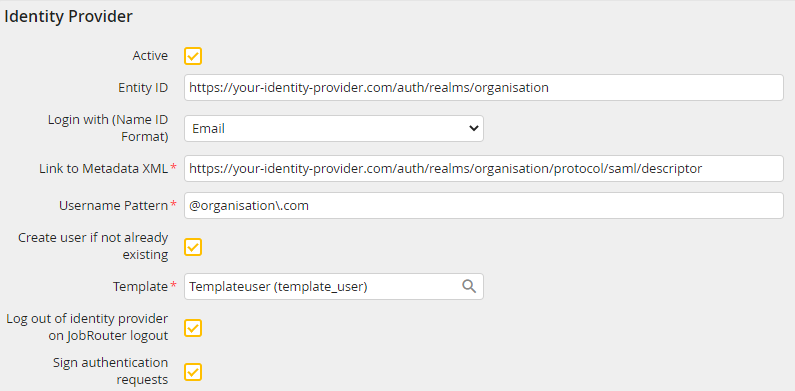
Task: Click the Identity Provider heading
Action: [68, 16]
